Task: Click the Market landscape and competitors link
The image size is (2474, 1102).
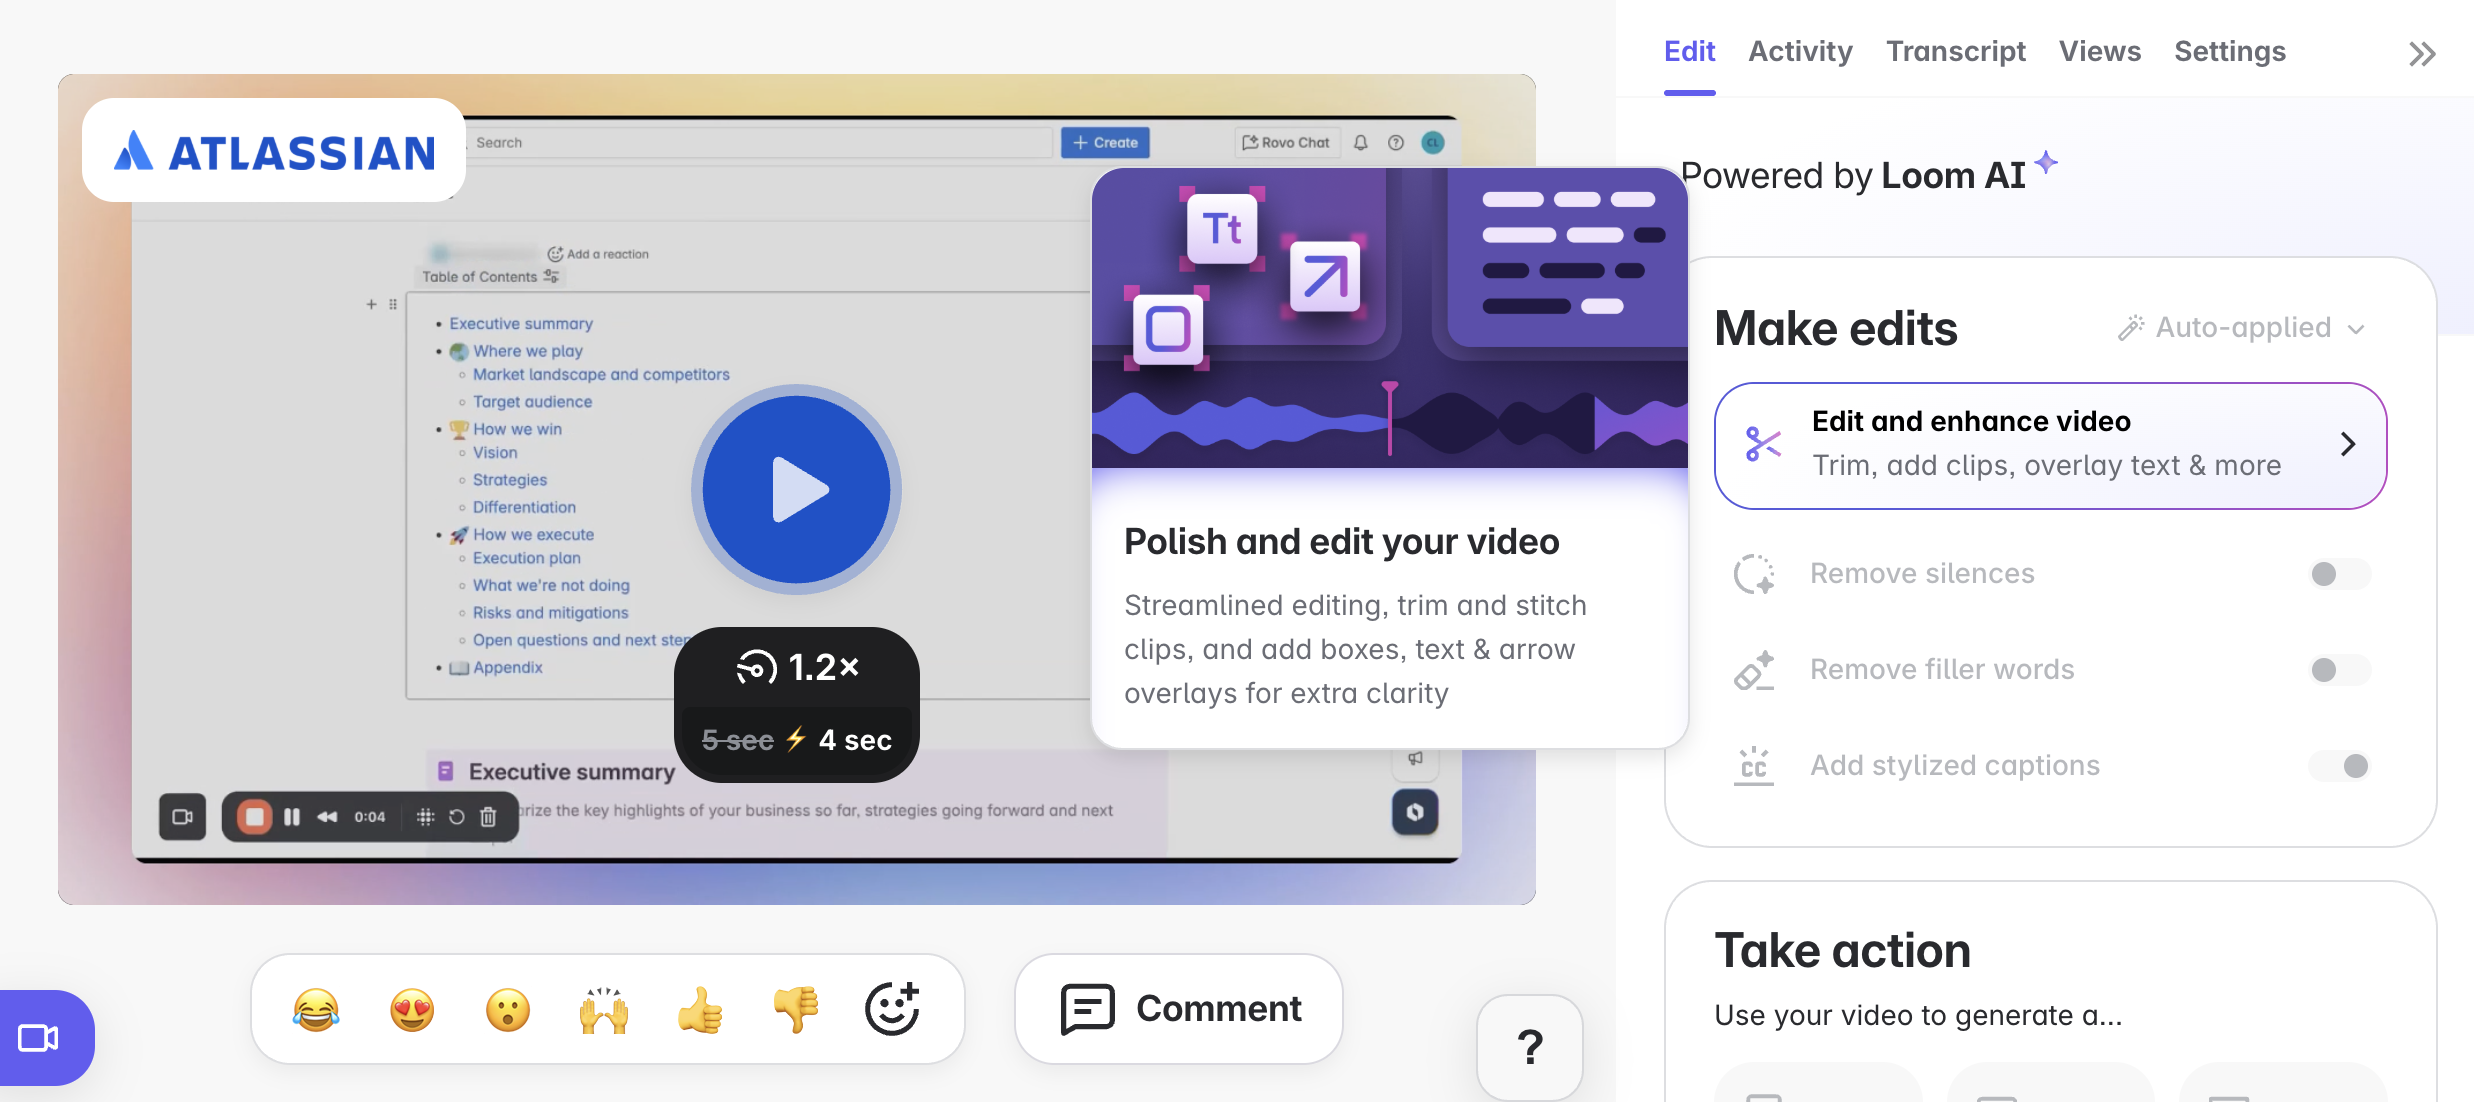Action: [601, 374]
